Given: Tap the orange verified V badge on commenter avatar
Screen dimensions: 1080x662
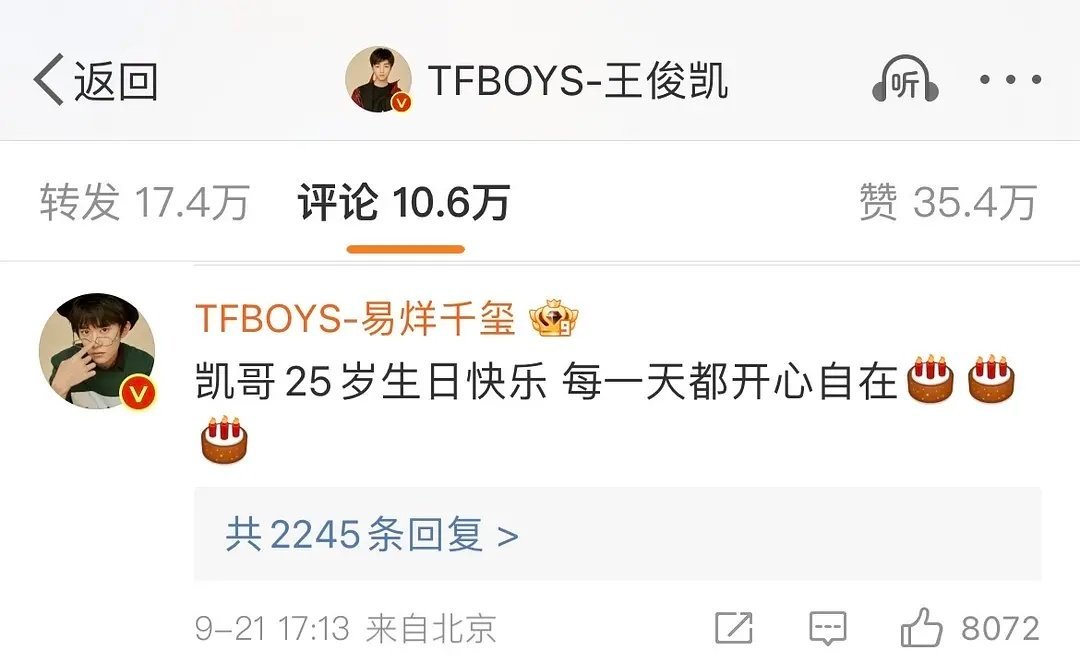Looking at the screenshot, I should (x=138, y=393).
